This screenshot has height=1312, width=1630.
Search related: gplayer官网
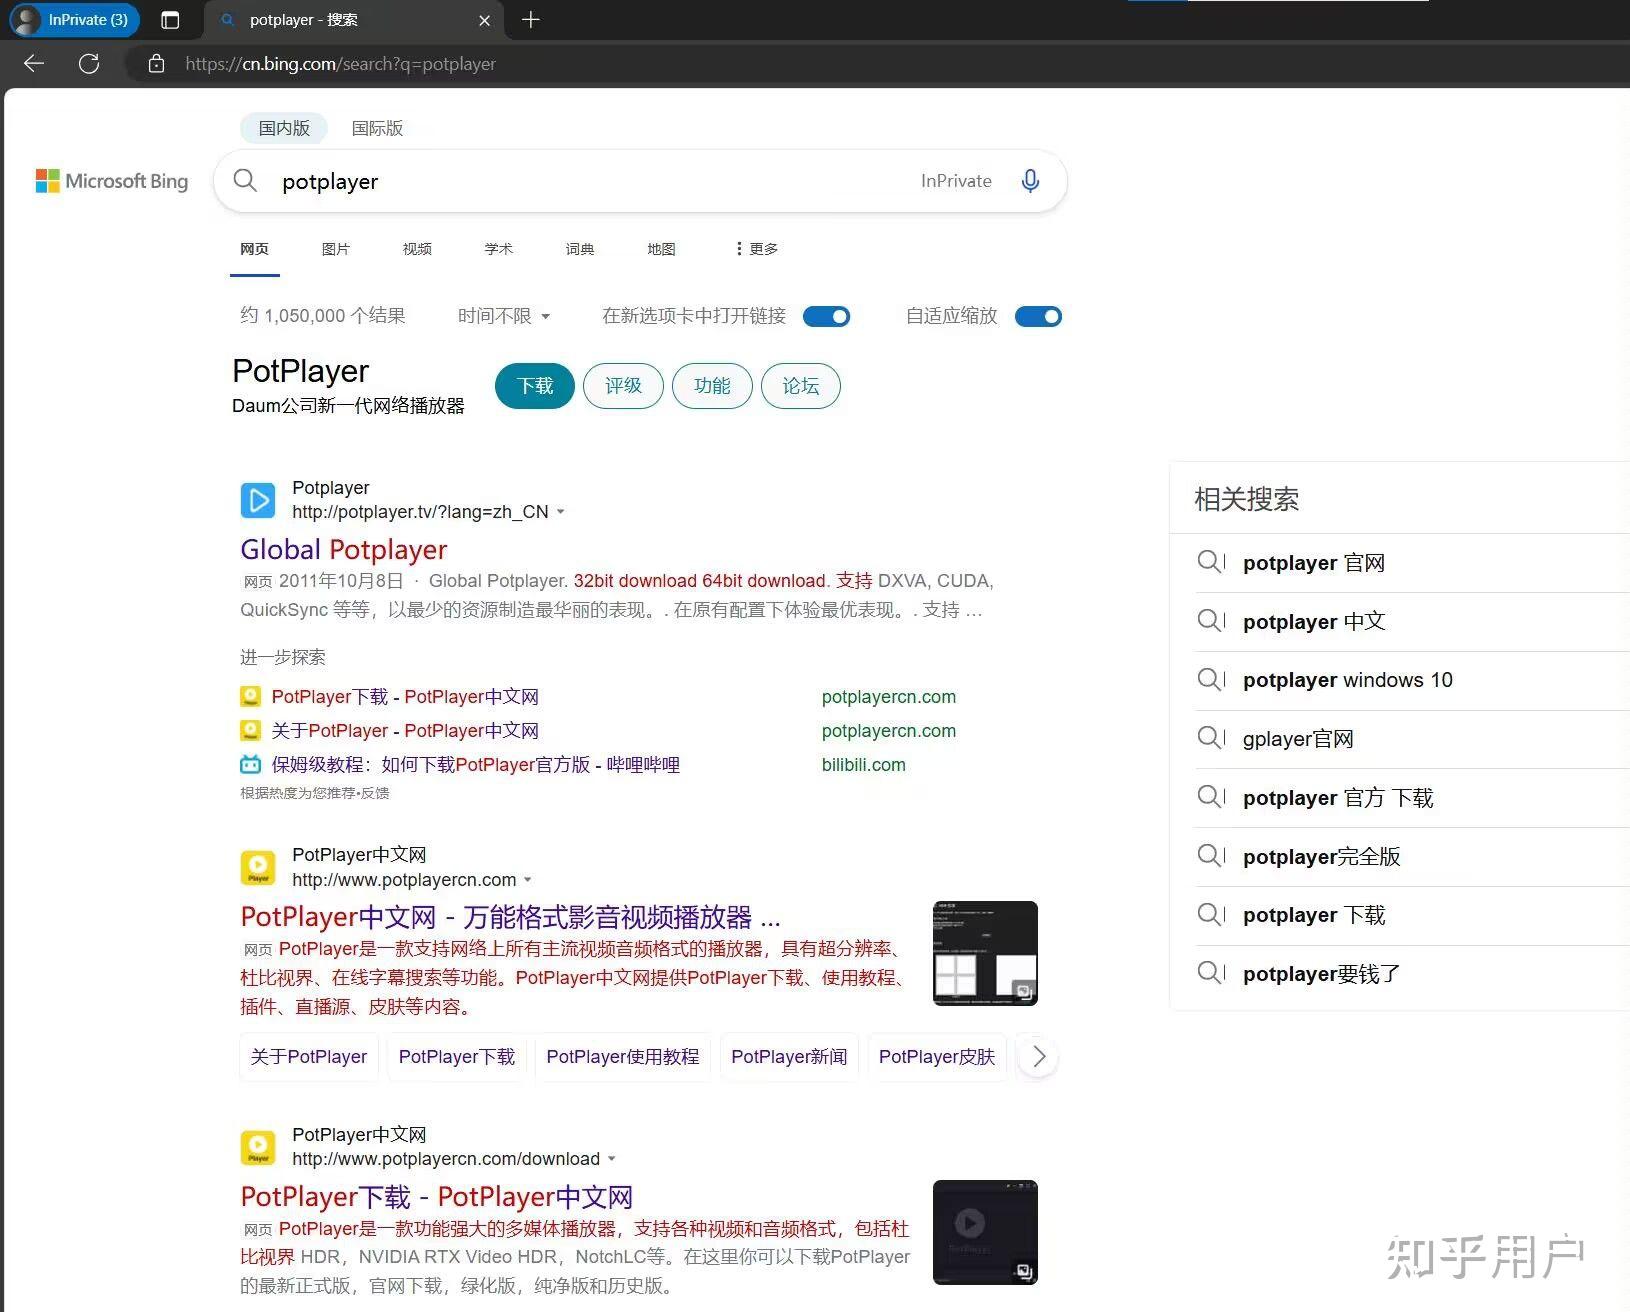pyautogui.click(x=1298, y=739)
